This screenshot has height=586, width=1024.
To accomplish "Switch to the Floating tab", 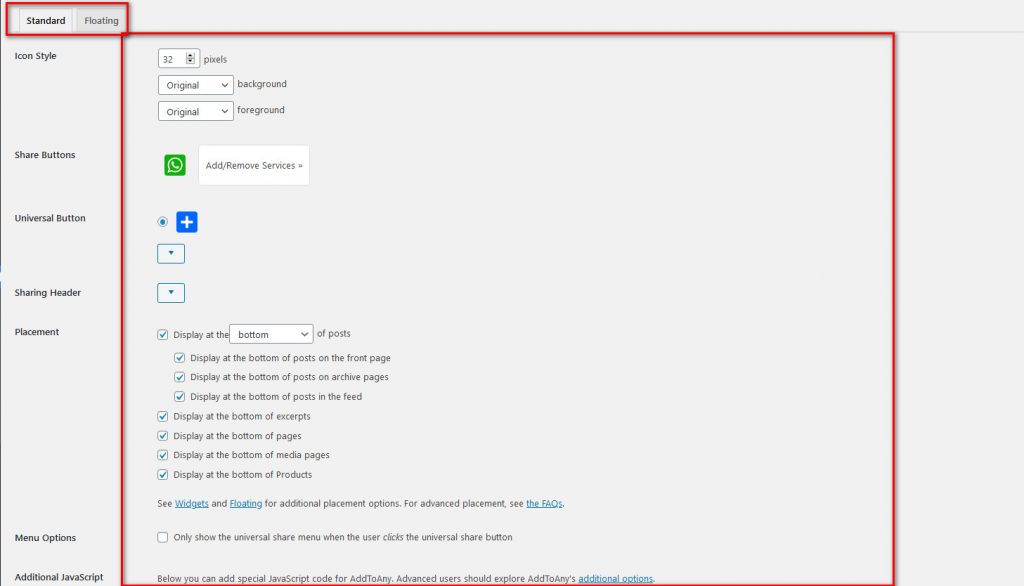I will coord(101,20).
